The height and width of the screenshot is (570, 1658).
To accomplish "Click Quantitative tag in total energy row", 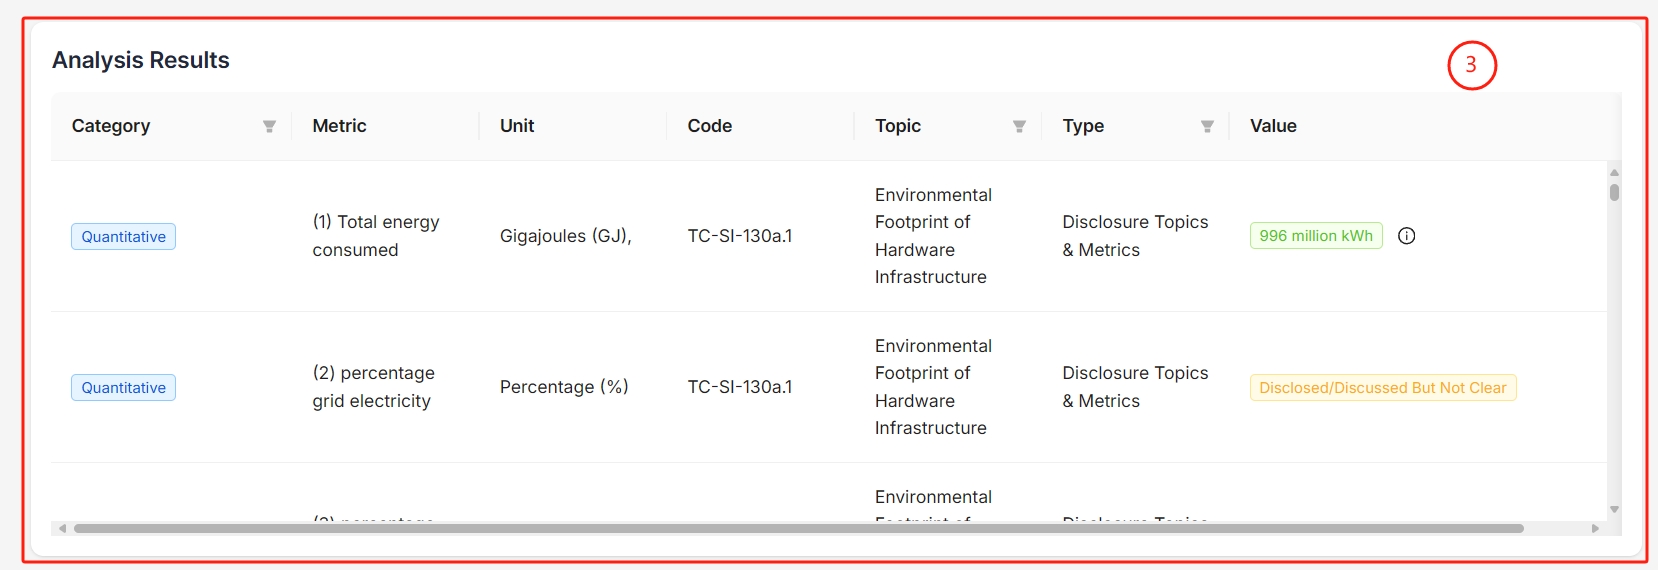I will point(123,237).
